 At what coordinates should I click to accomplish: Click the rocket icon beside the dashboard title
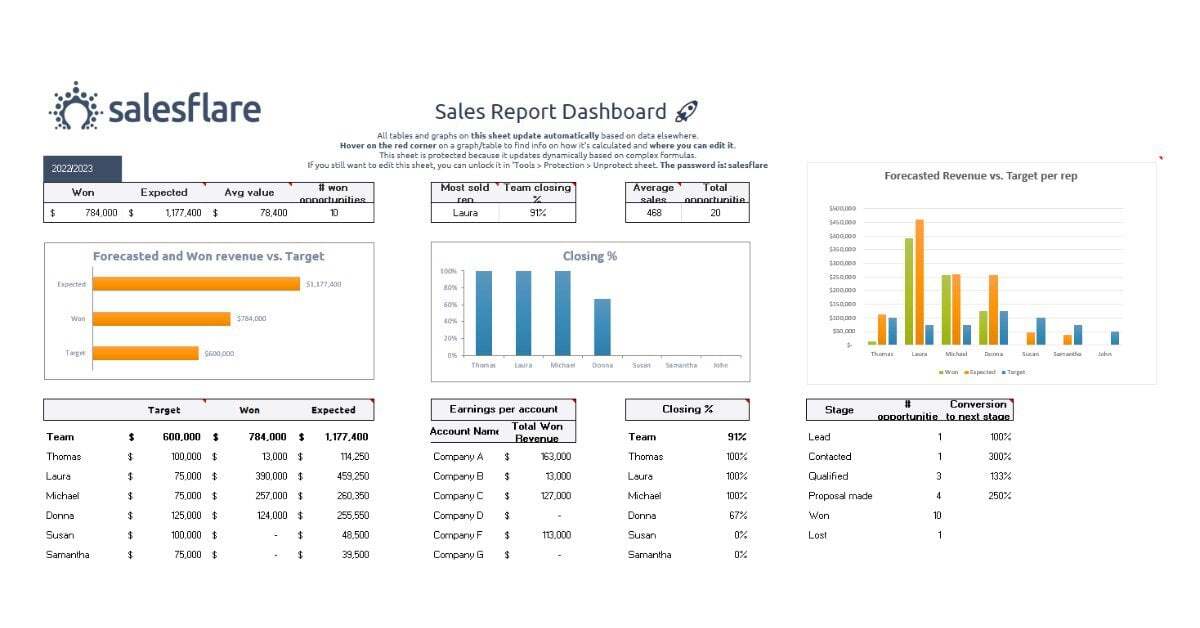[688, 111]
